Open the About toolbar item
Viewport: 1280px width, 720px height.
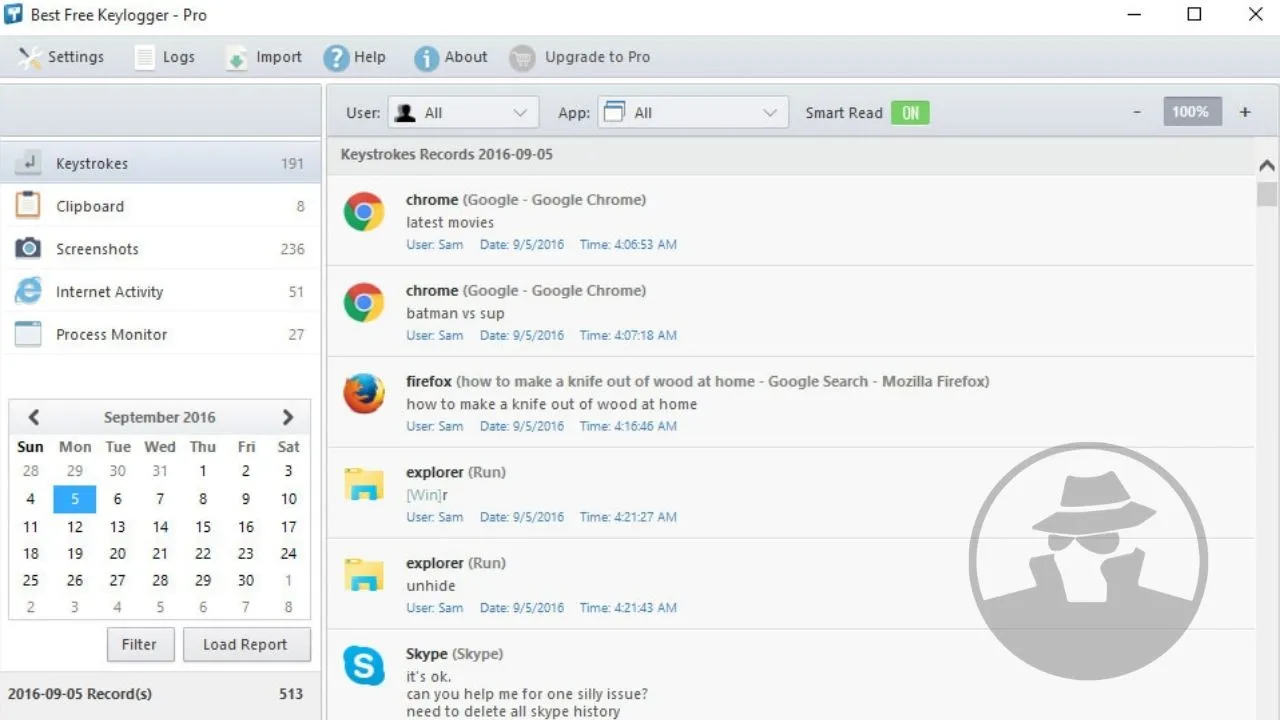point(451,57)
